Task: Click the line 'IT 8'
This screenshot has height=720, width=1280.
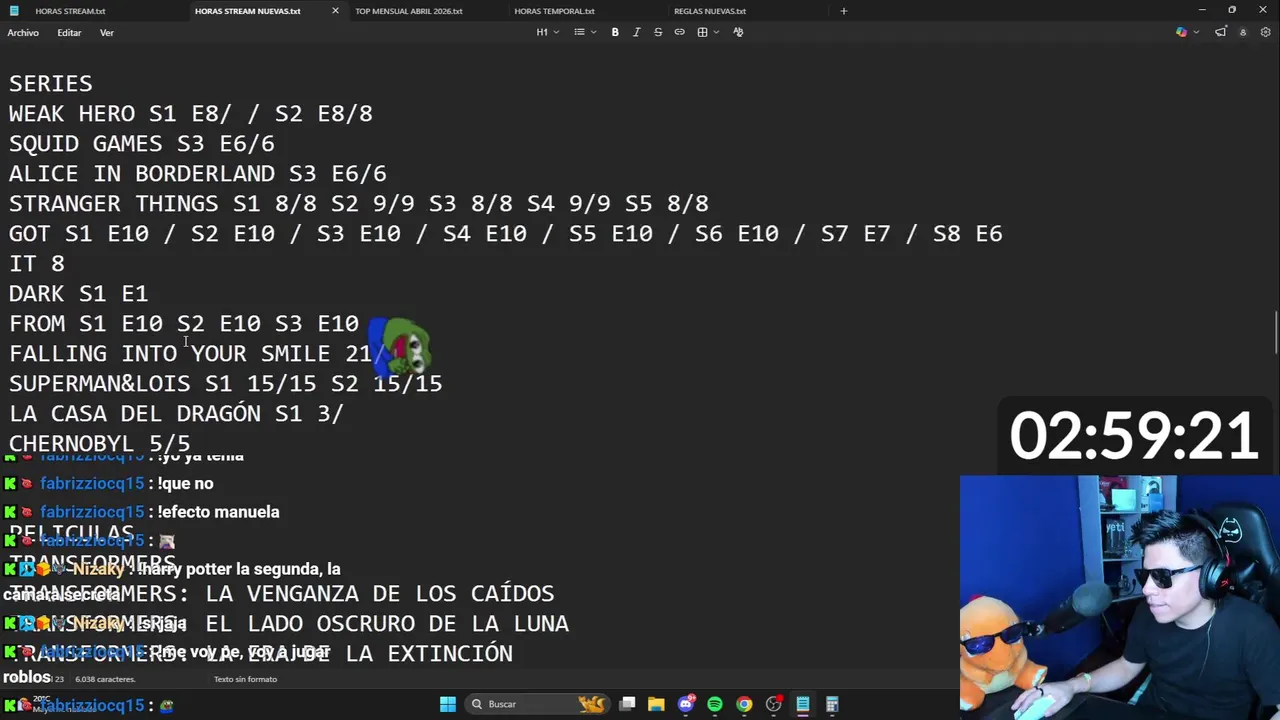Action: coord(37,264)
